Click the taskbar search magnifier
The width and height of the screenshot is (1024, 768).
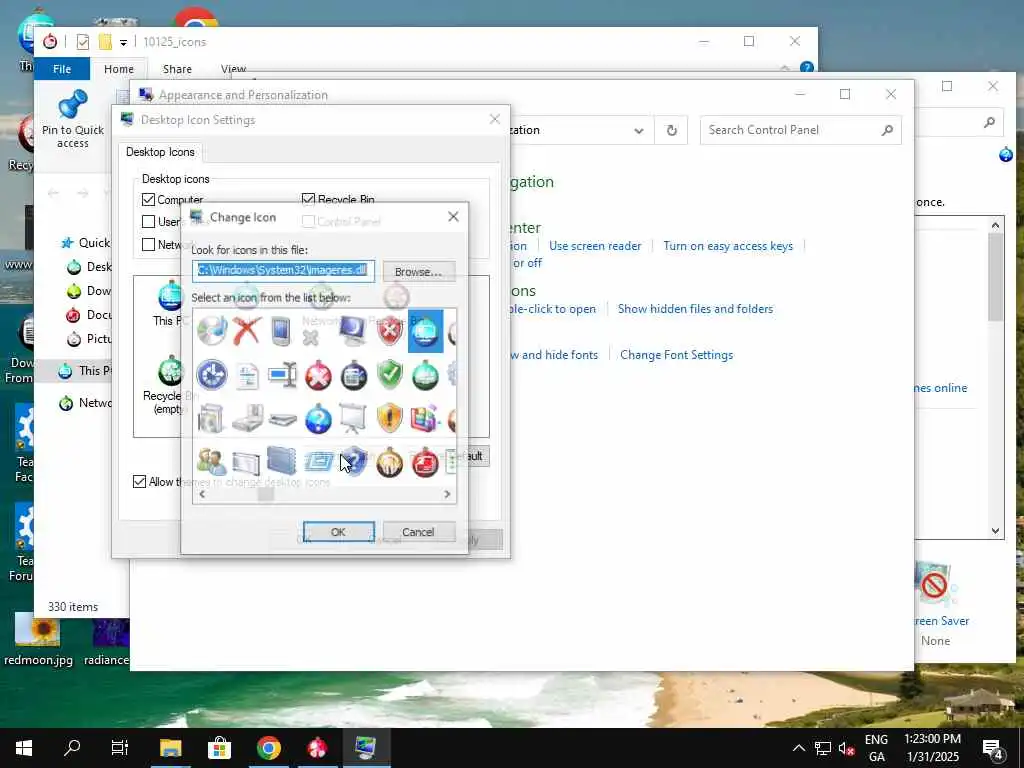[72, 748]
